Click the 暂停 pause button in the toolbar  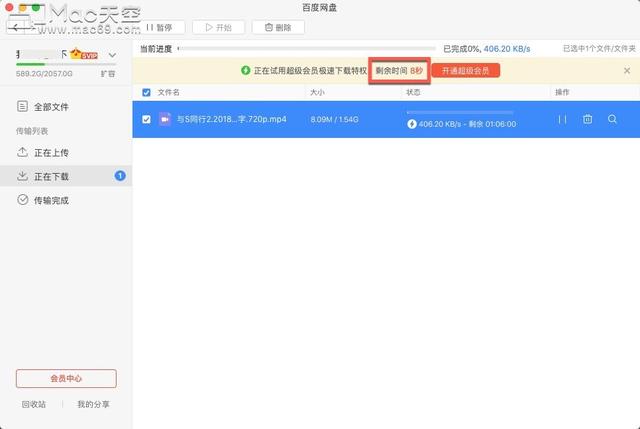(159, 27)
